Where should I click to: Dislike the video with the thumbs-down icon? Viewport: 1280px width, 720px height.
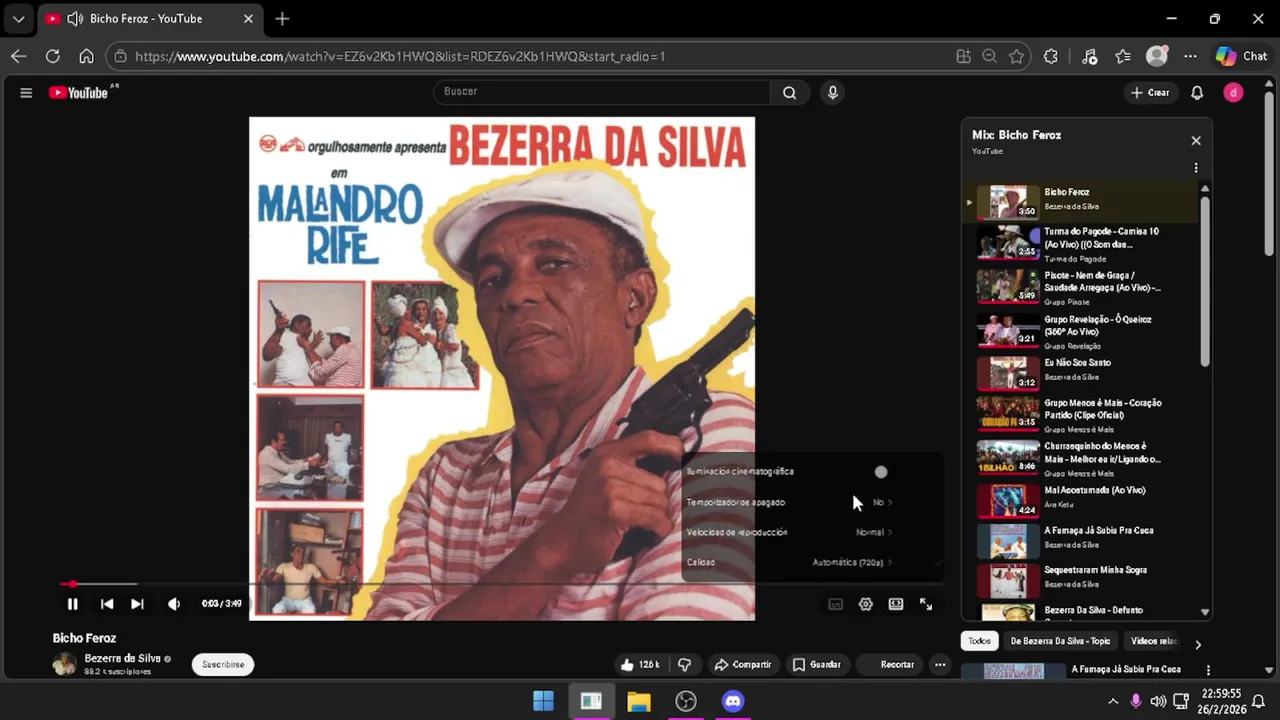pos(684,664)
